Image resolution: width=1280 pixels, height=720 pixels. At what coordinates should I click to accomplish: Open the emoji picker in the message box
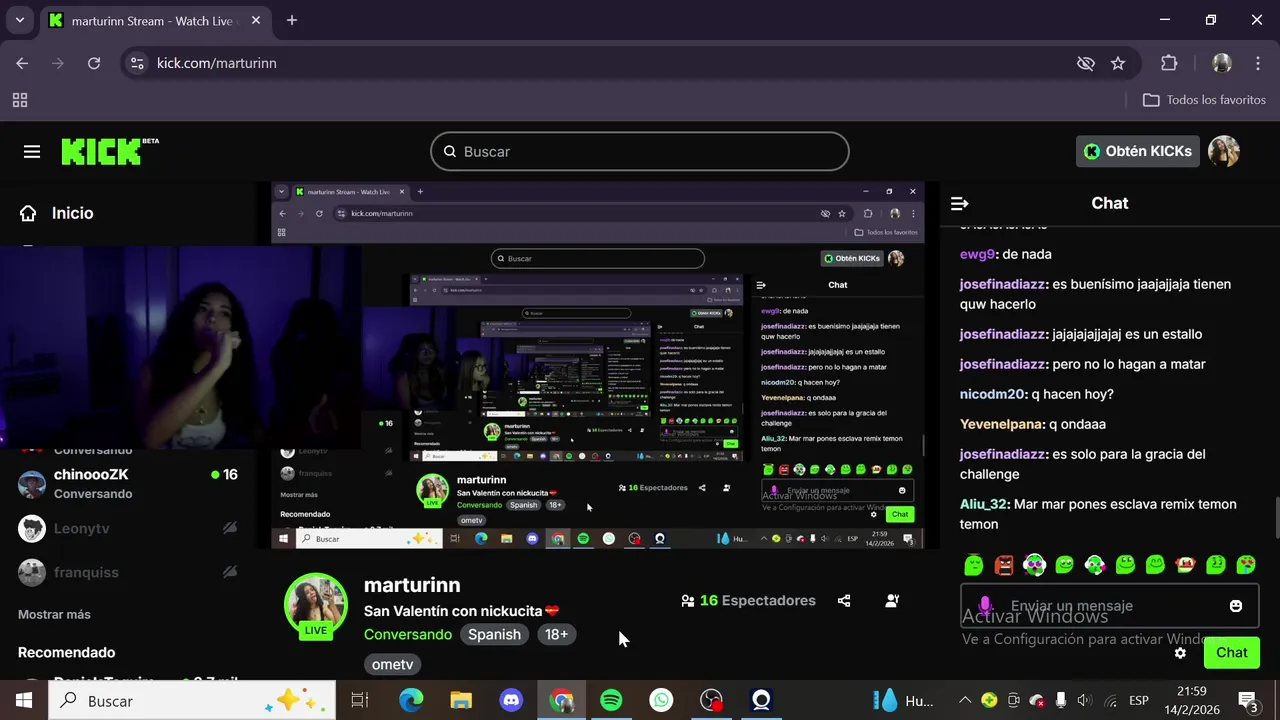click(1236, 606)
